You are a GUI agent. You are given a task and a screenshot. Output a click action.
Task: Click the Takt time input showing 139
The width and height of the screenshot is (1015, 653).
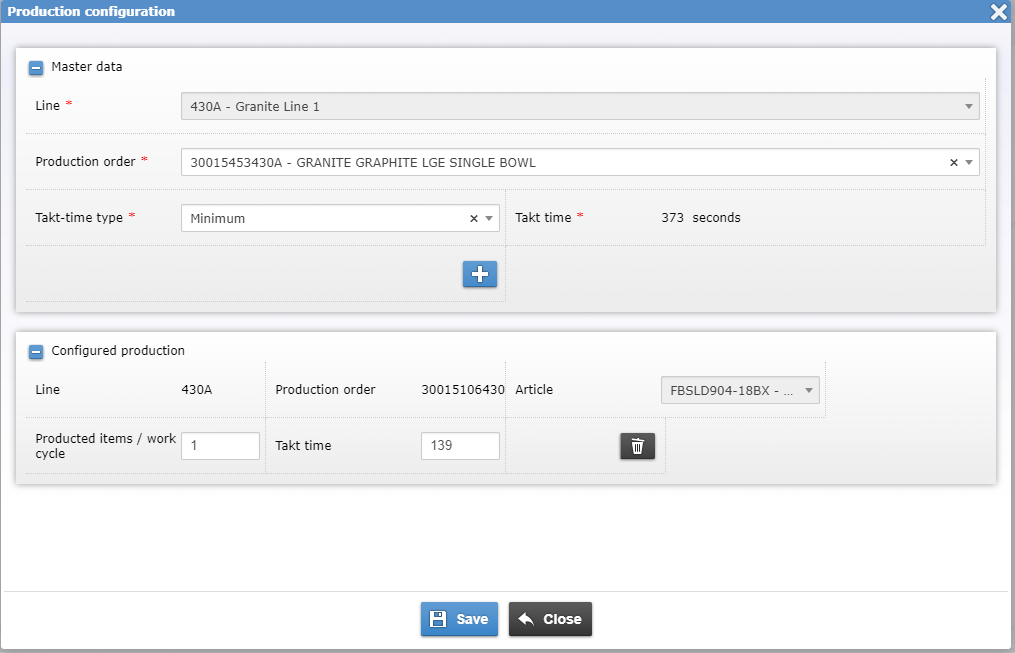point(460,446)
